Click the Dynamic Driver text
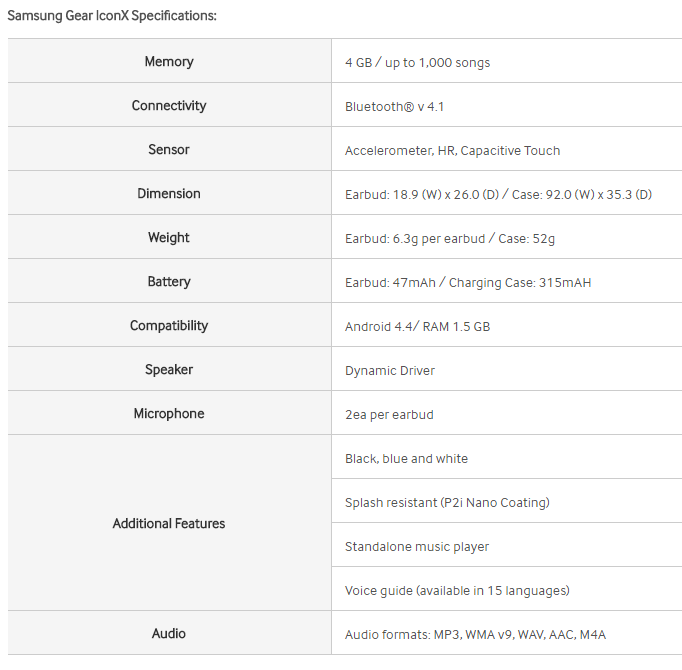Image resolution: width=682 pixels, height=670 pixels. (390, 371)
